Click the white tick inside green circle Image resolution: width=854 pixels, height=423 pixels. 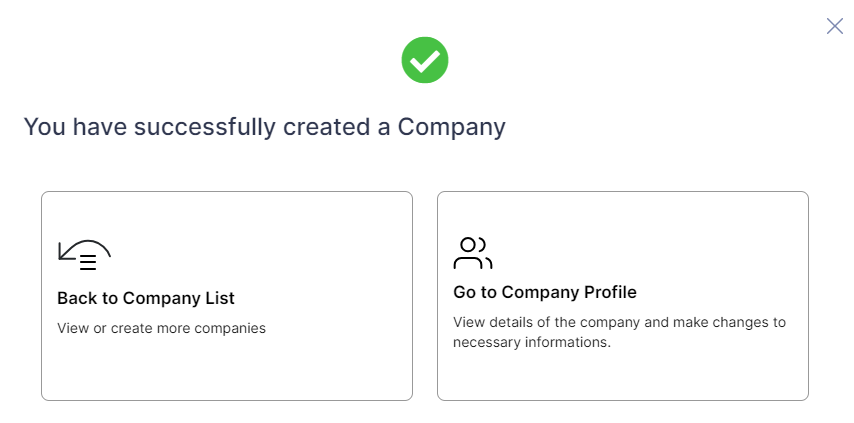(425, 61)
